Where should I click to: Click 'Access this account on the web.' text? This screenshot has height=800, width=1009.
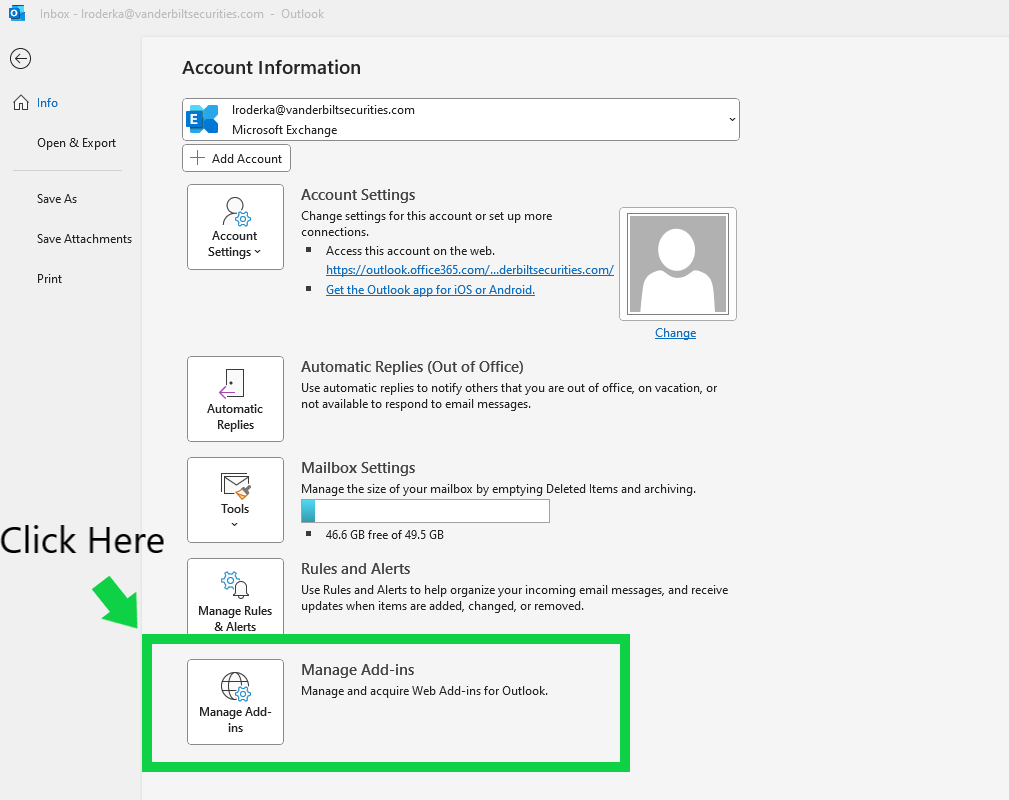(x=411, y=251)
